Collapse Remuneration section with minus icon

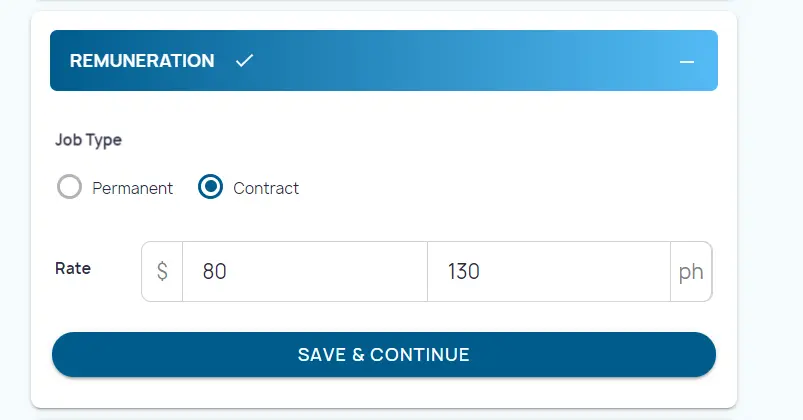pos(686,61)
